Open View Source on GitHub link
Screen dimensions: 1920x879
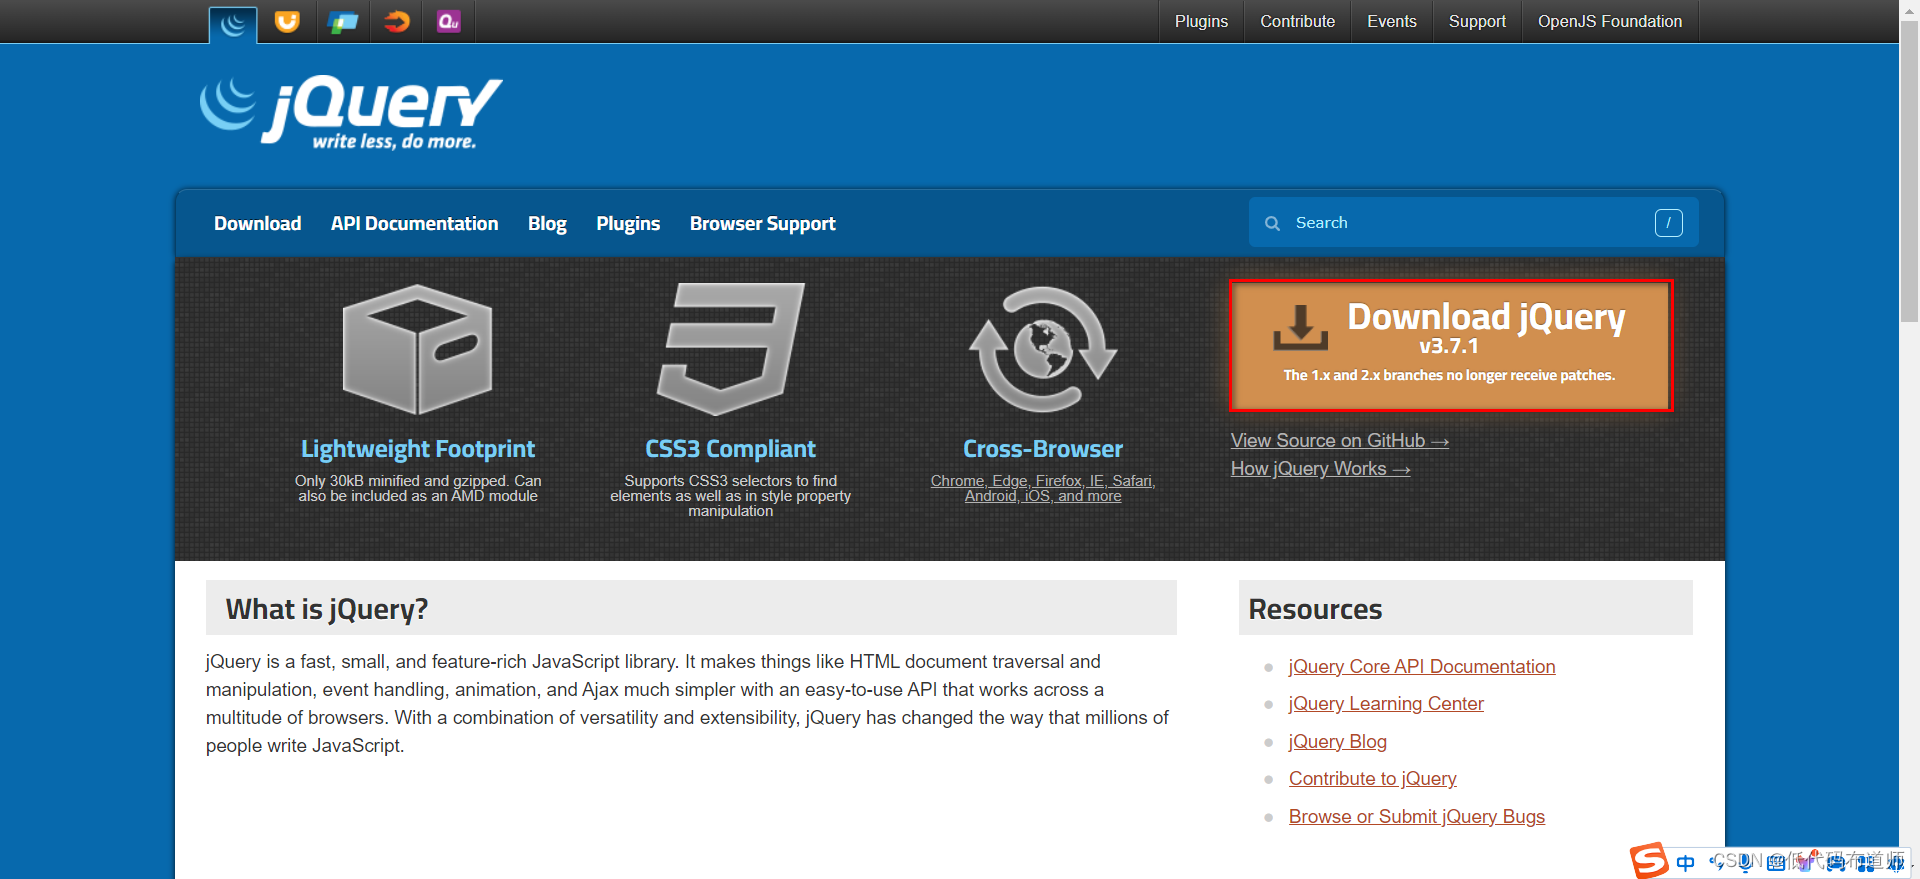[1339, 441]
